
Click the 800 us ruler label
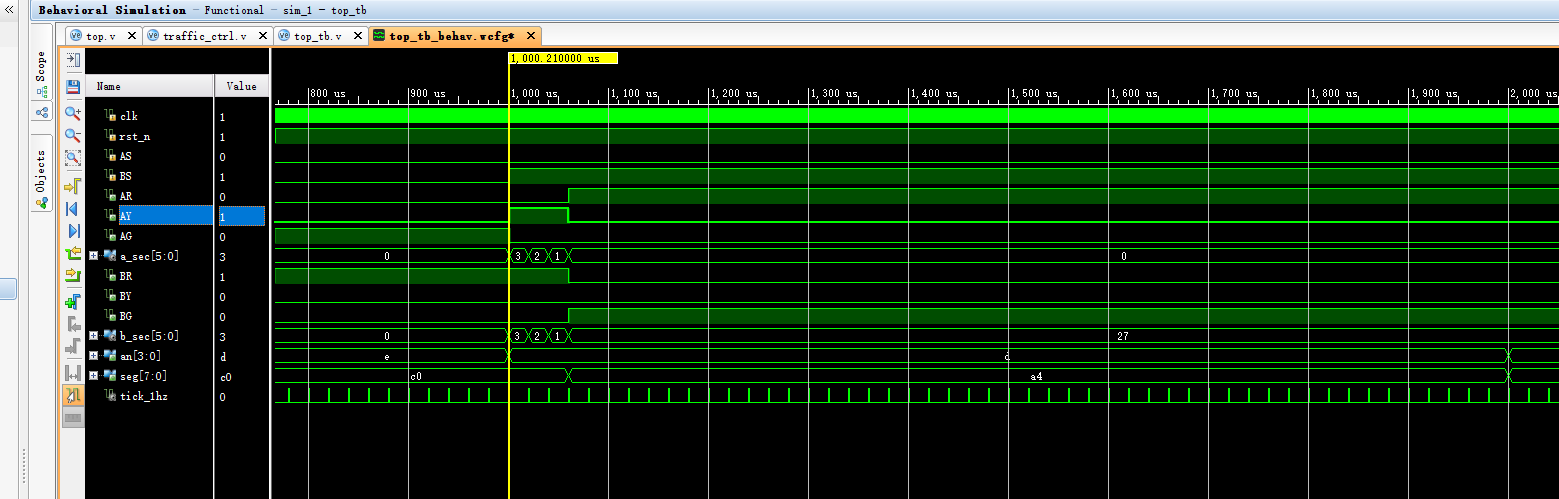click(x=328, y=93)
